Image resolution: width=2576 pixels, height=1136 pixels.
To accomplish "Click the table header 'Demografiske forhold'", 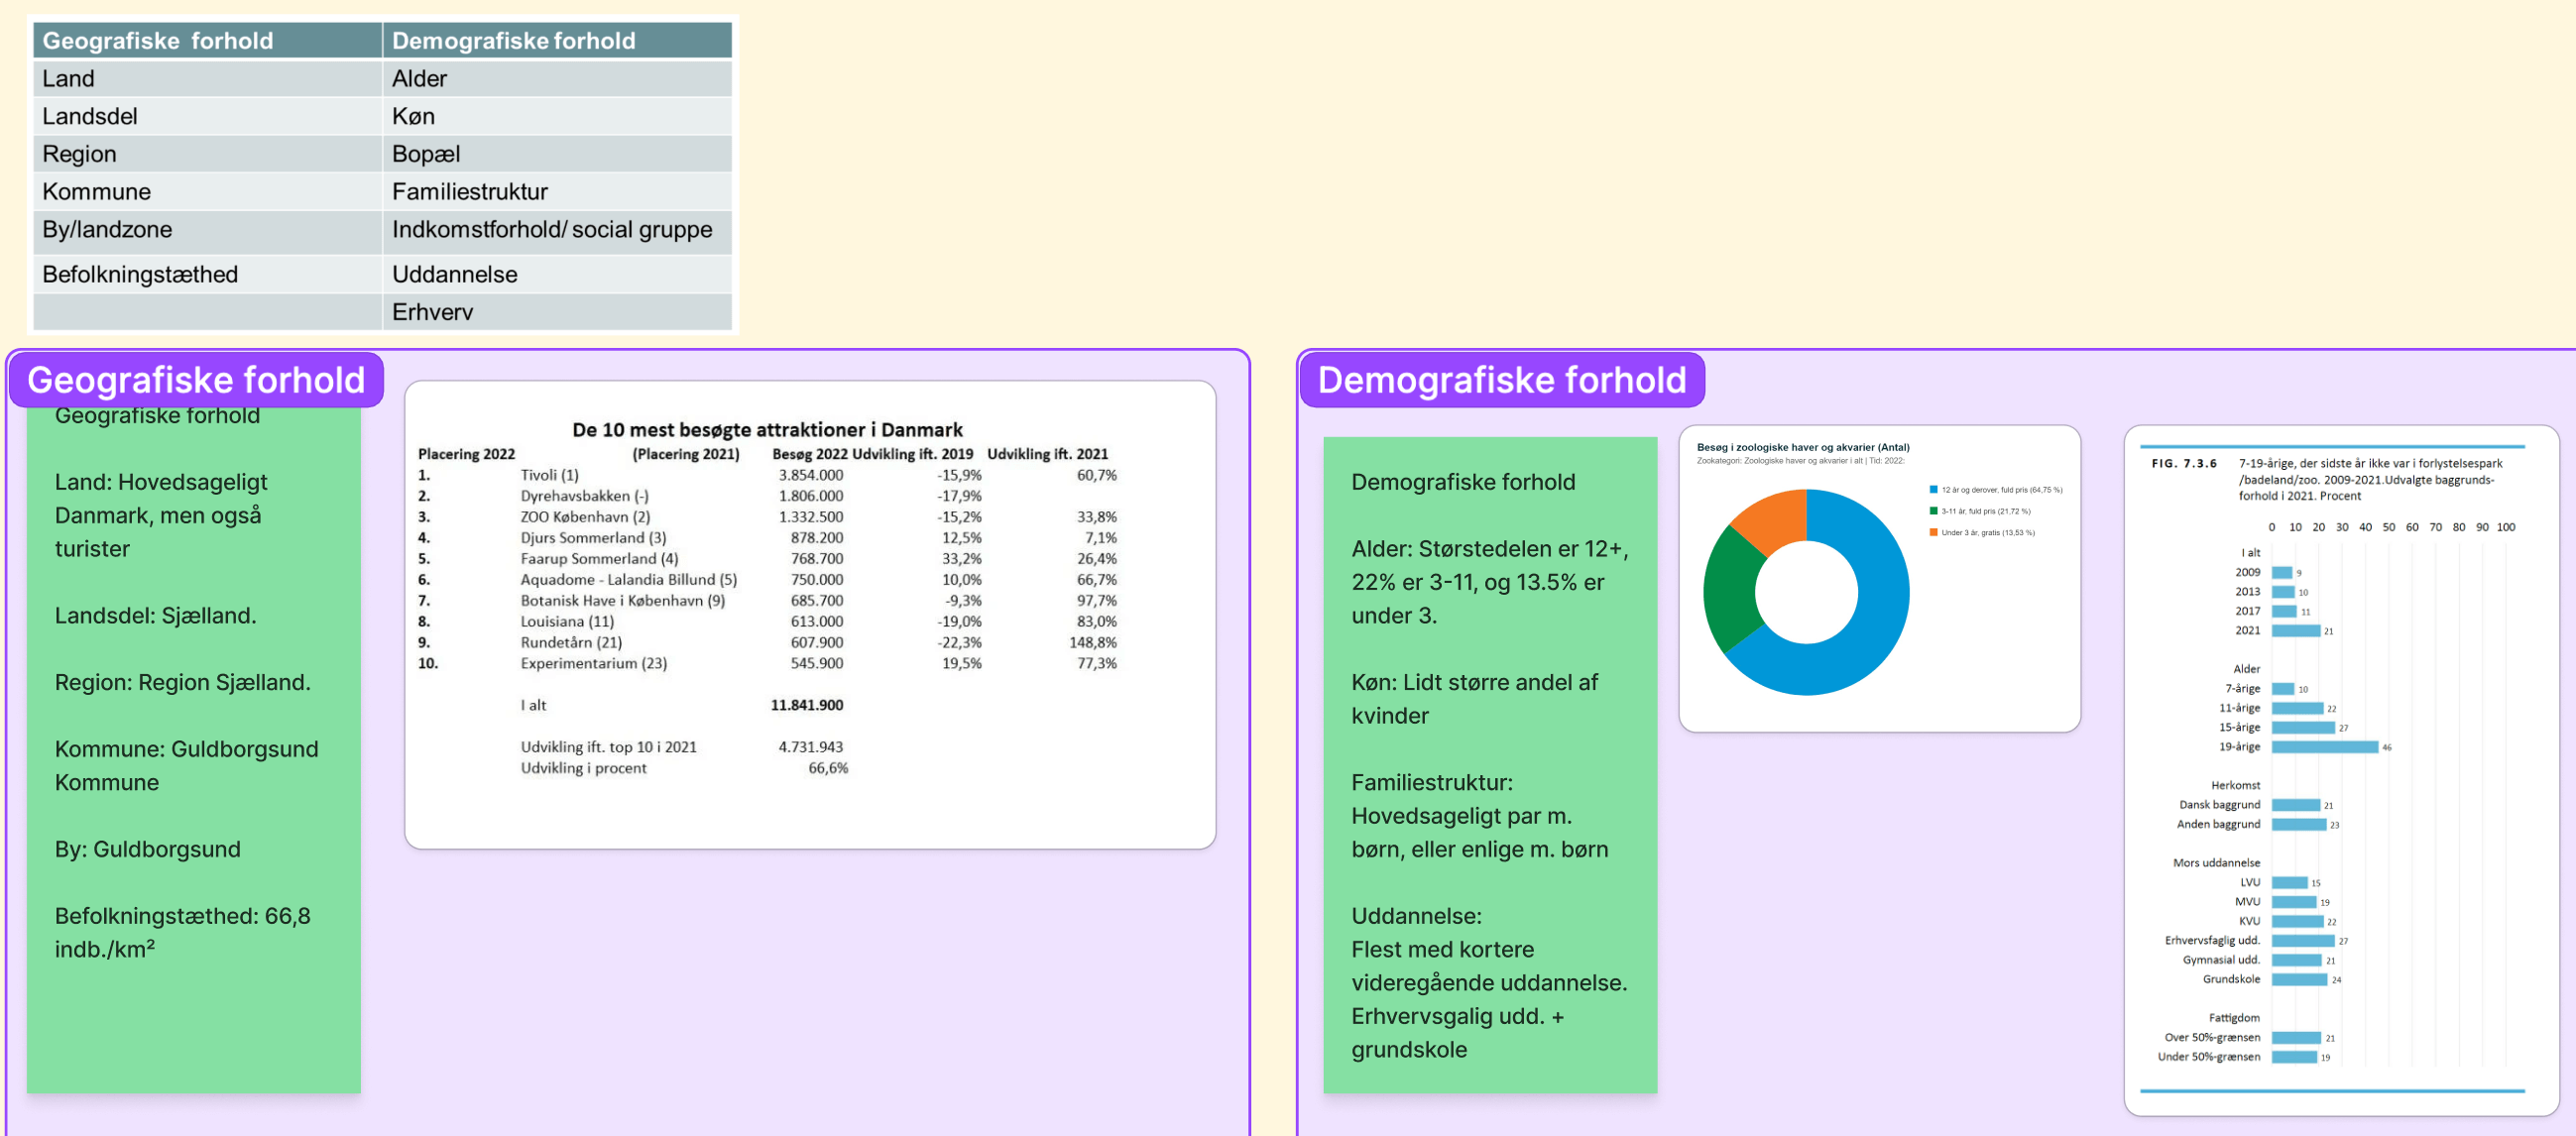I will (x=557, y=40).
